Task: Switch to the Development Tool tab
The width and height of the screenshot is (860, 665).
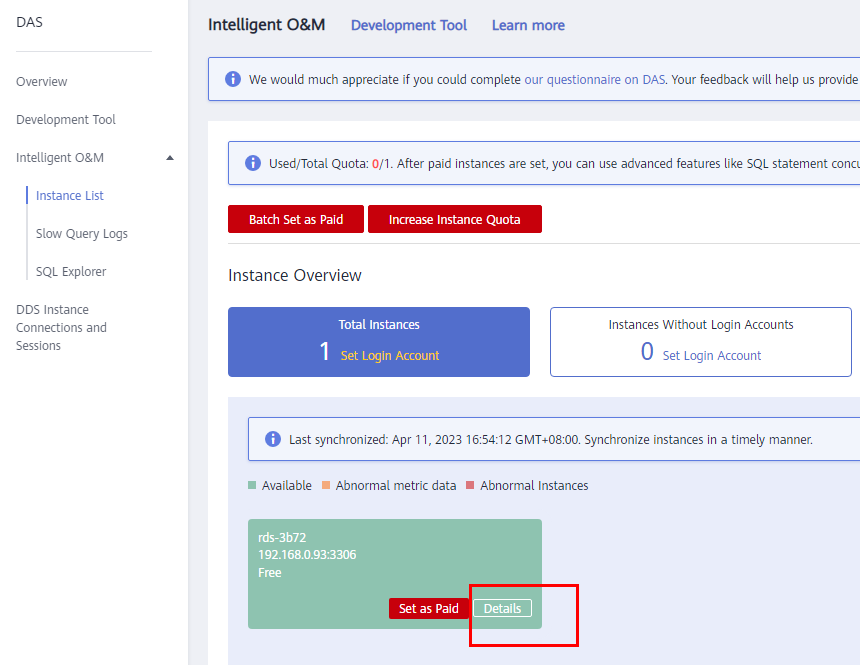Action: (409, 25)
